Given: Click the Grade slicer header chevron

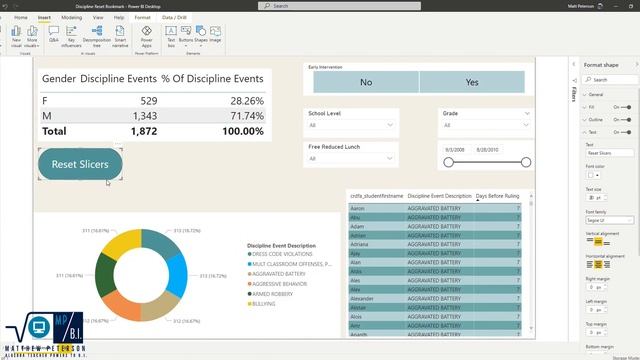Looking at the screenshot, I should pos(527,113).
